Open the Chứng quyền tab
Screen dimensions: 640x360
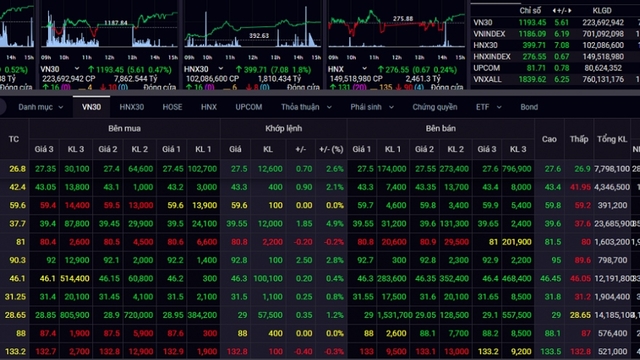pos(435,107)
